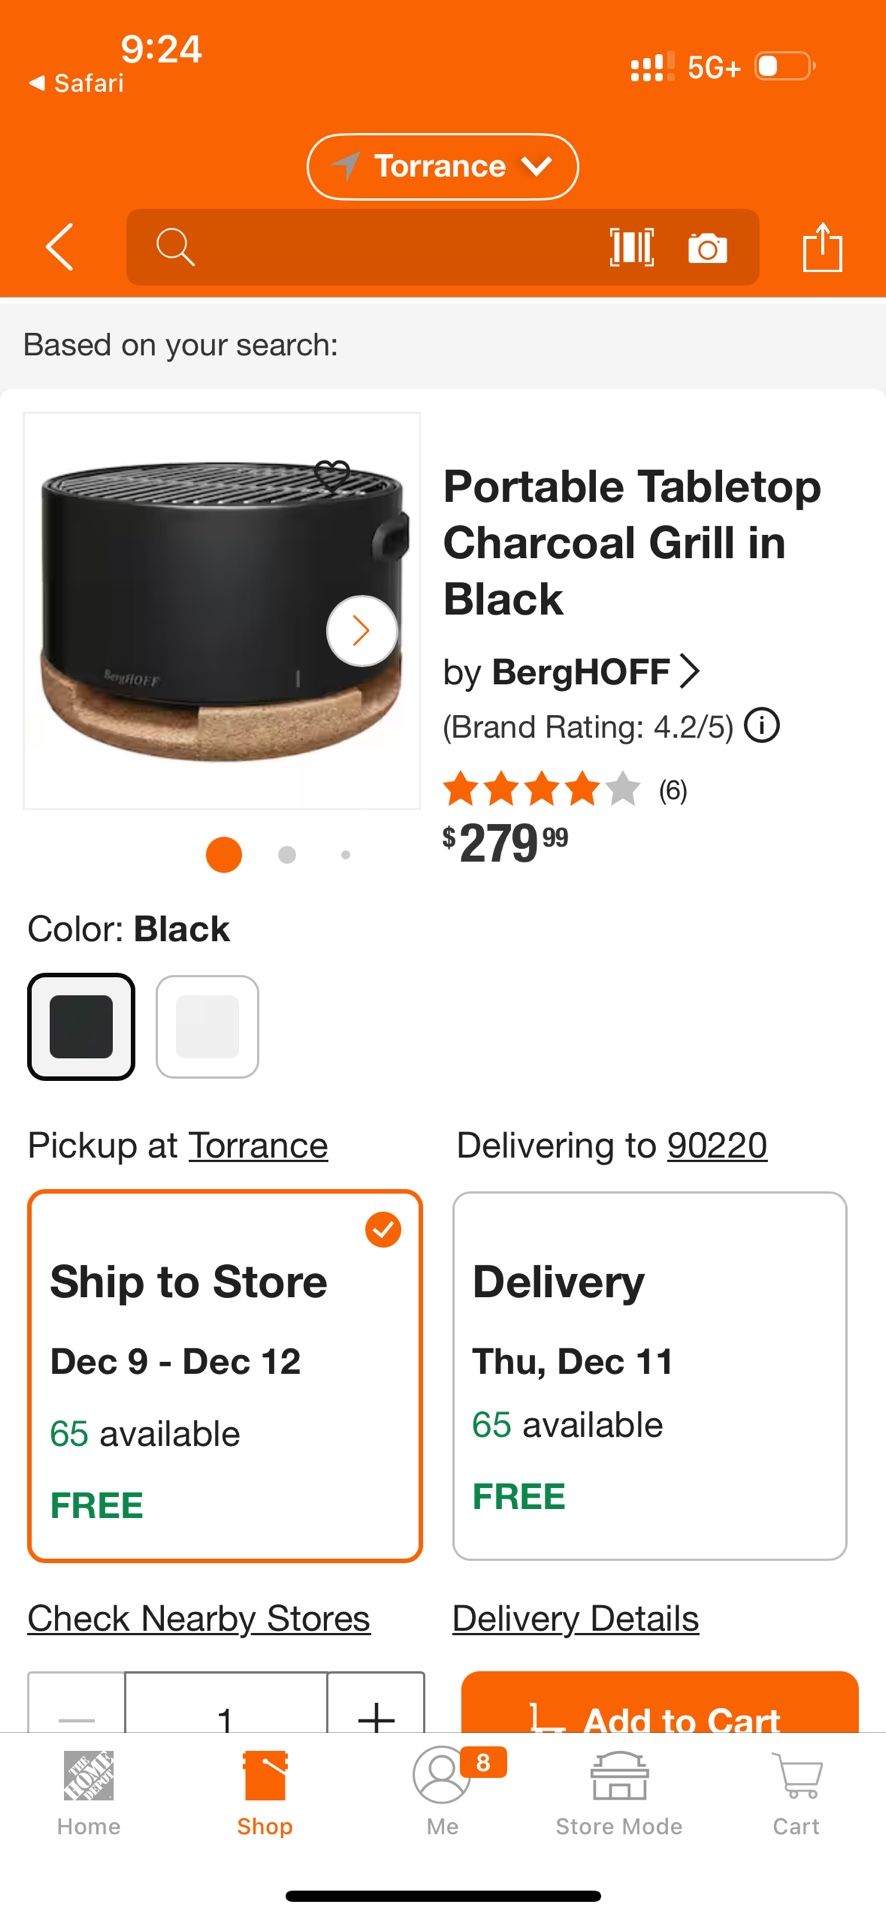886x1920 pixels.
Task: Open camera visual search icon
Action: [x=708, y=247]
